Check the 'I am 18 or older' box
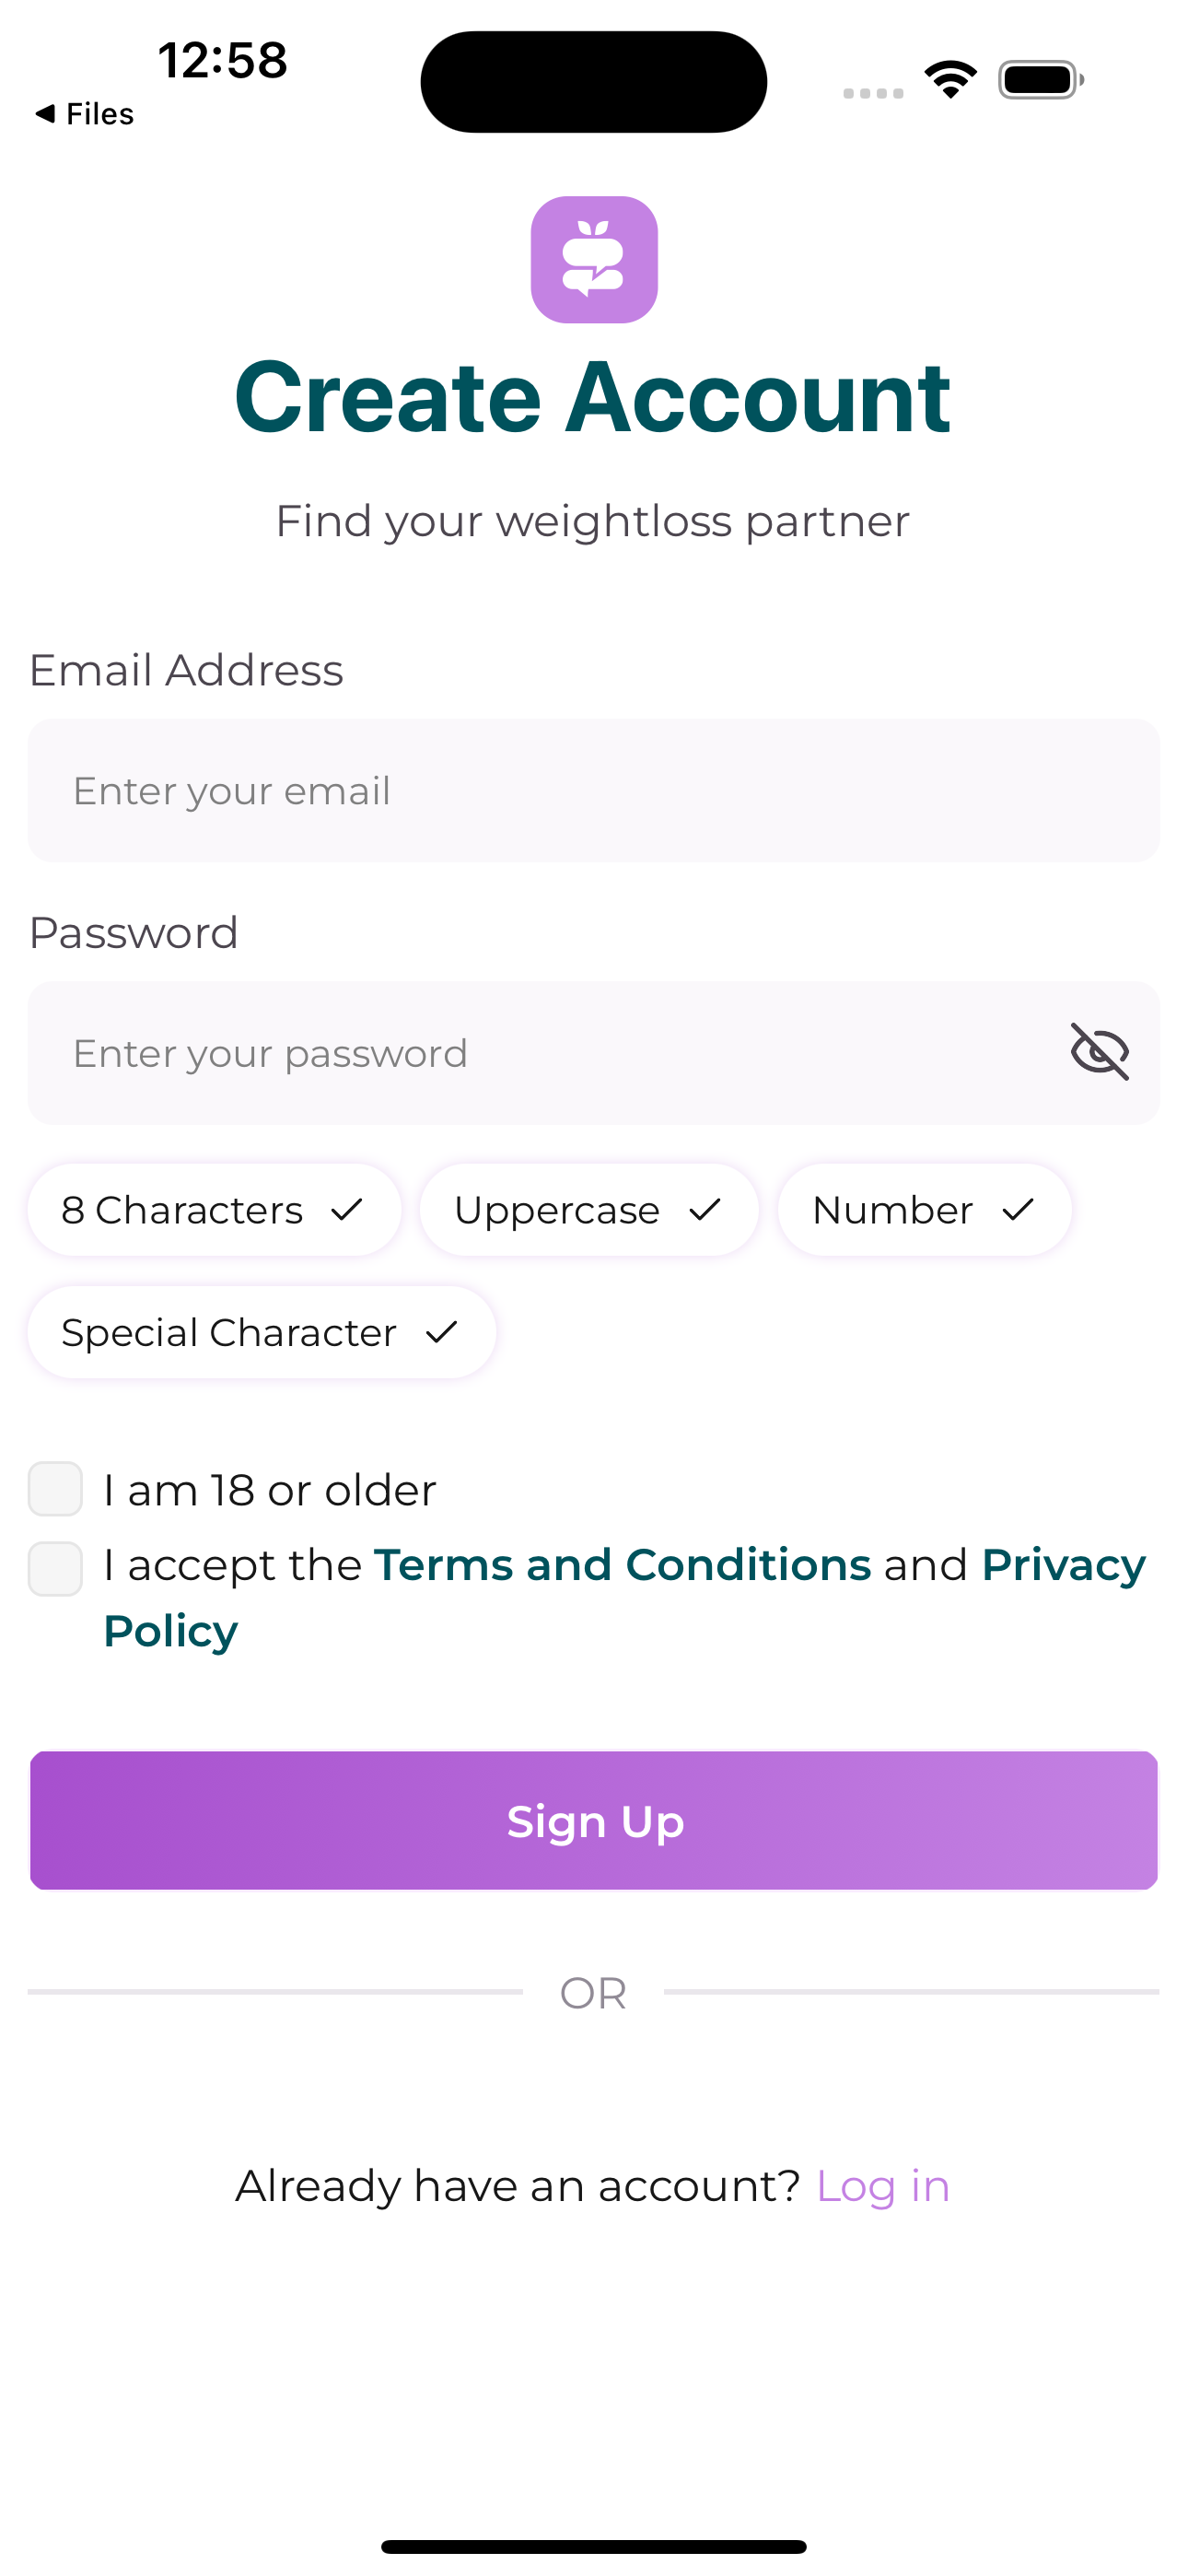Screen dimensions: 1188x2576 click(55, 1489)
